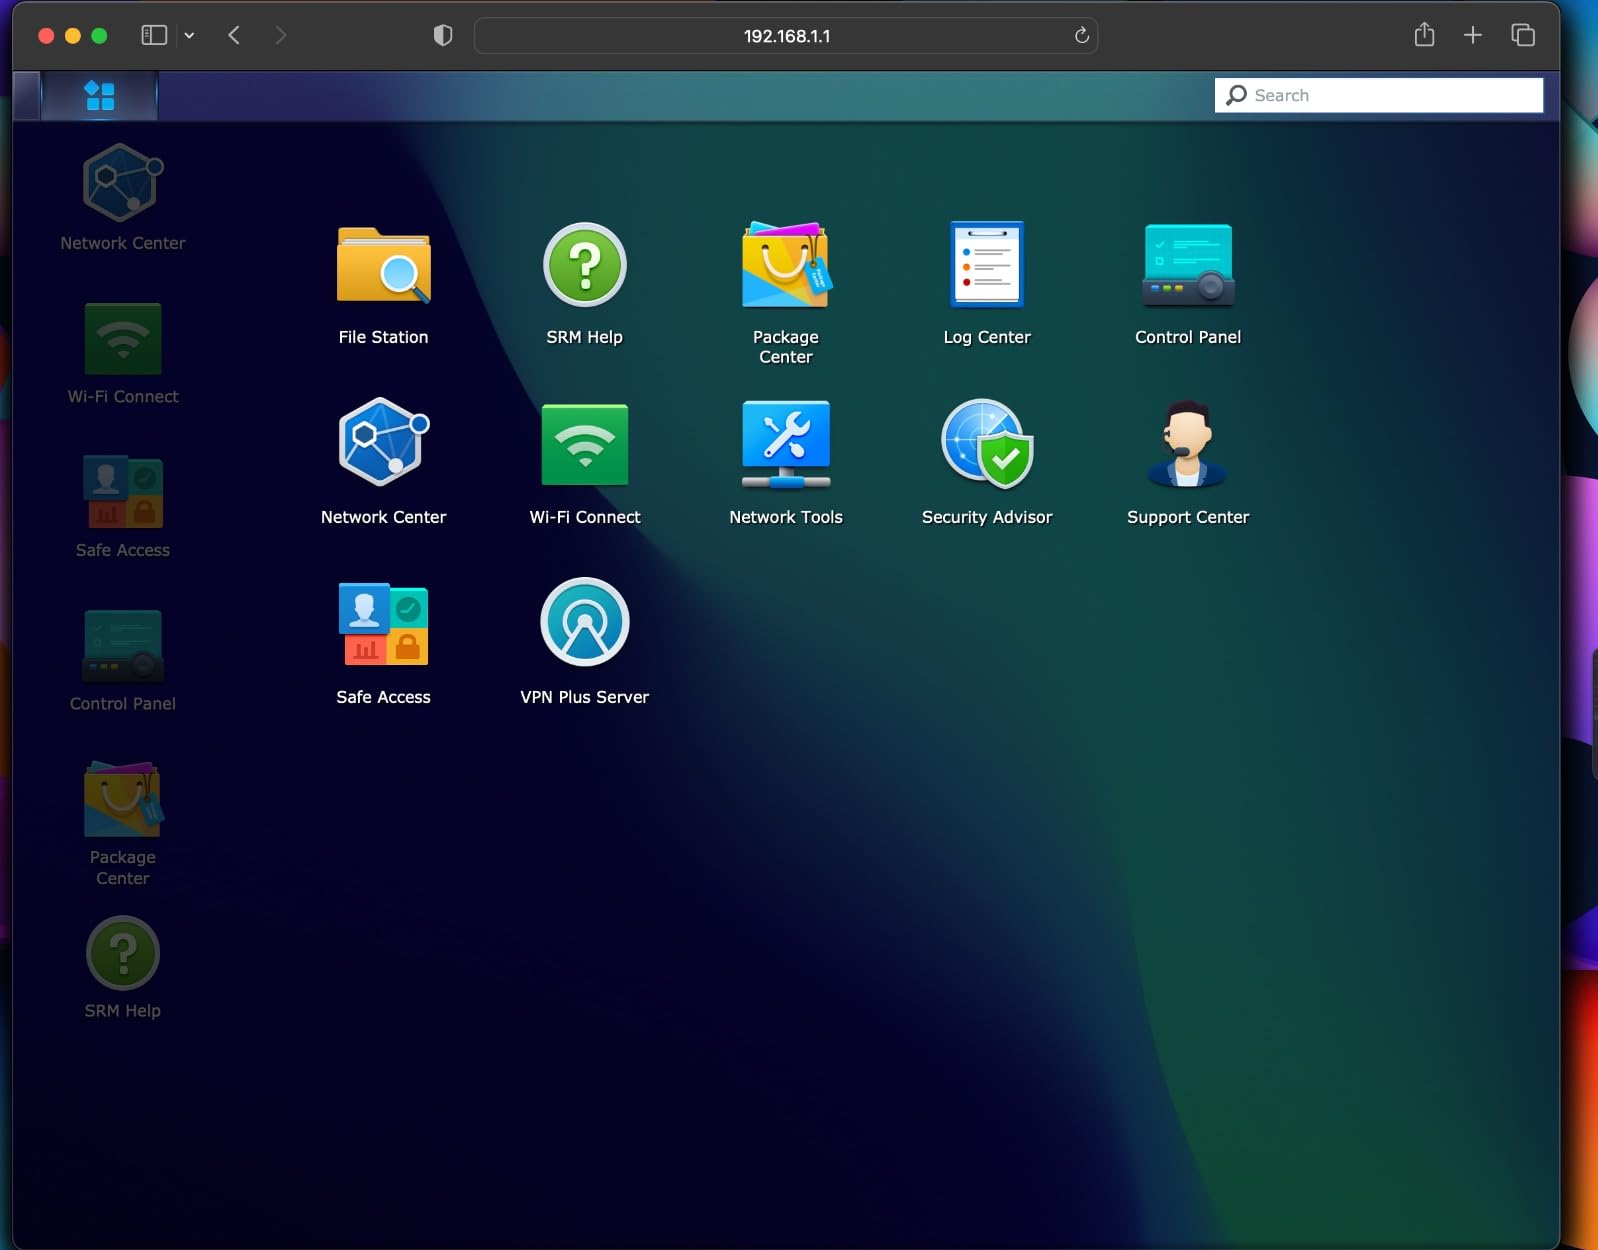The width and height of the screenshot is (1598, 1250).
Task: Show the Safari sidebar
Action: 154,35
